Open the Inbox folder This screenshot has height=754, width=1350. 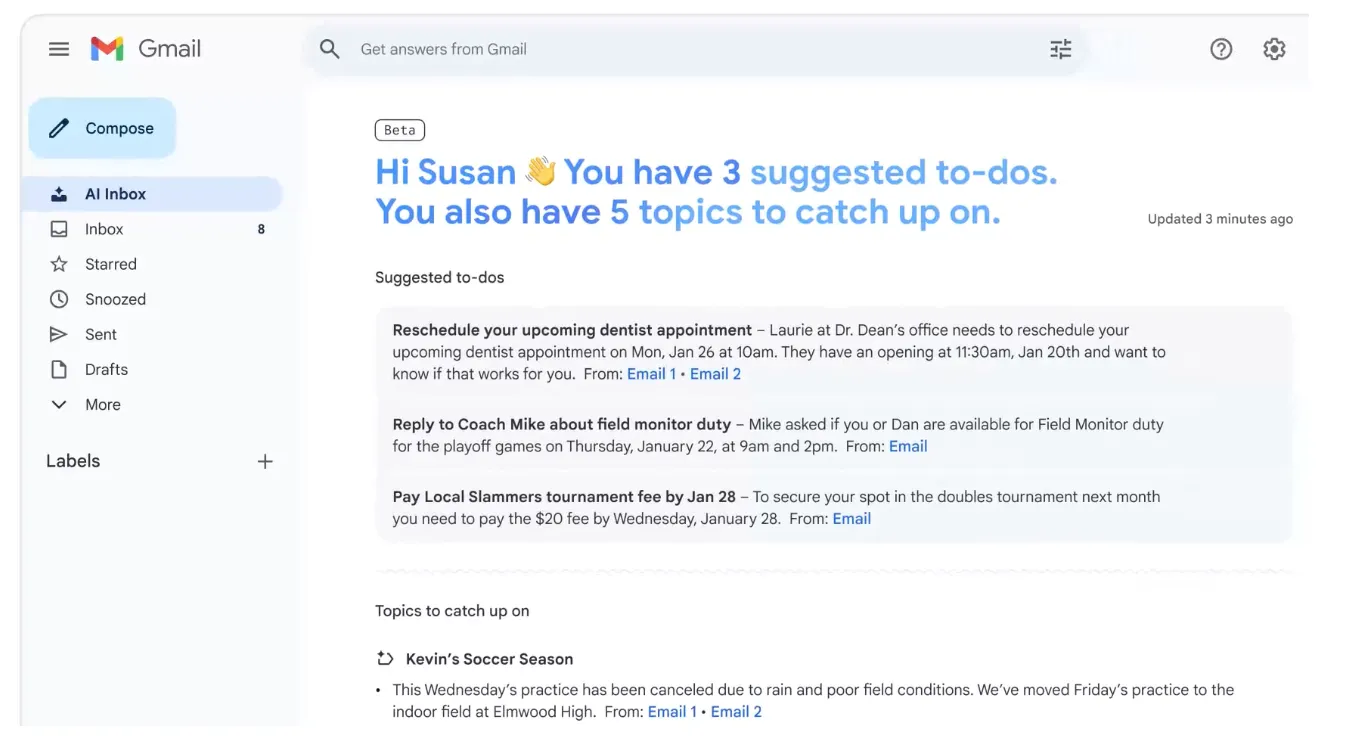(104, 229)
